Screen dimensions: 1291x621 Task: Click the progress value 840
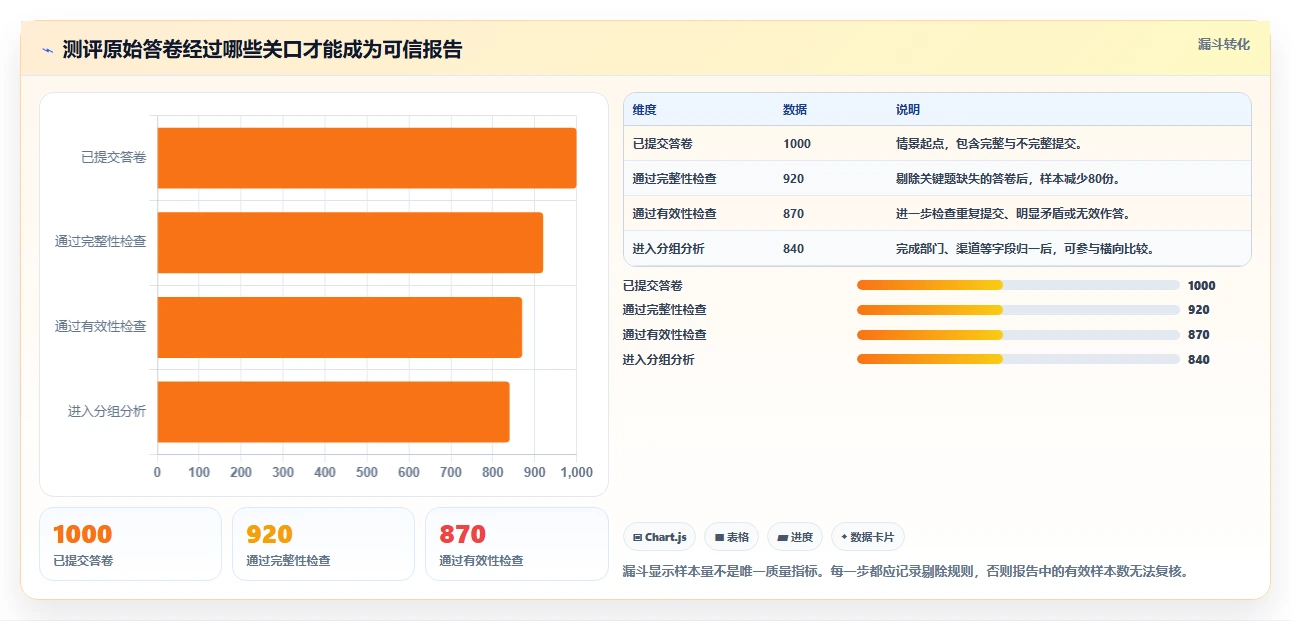[x=1199, y=360]
